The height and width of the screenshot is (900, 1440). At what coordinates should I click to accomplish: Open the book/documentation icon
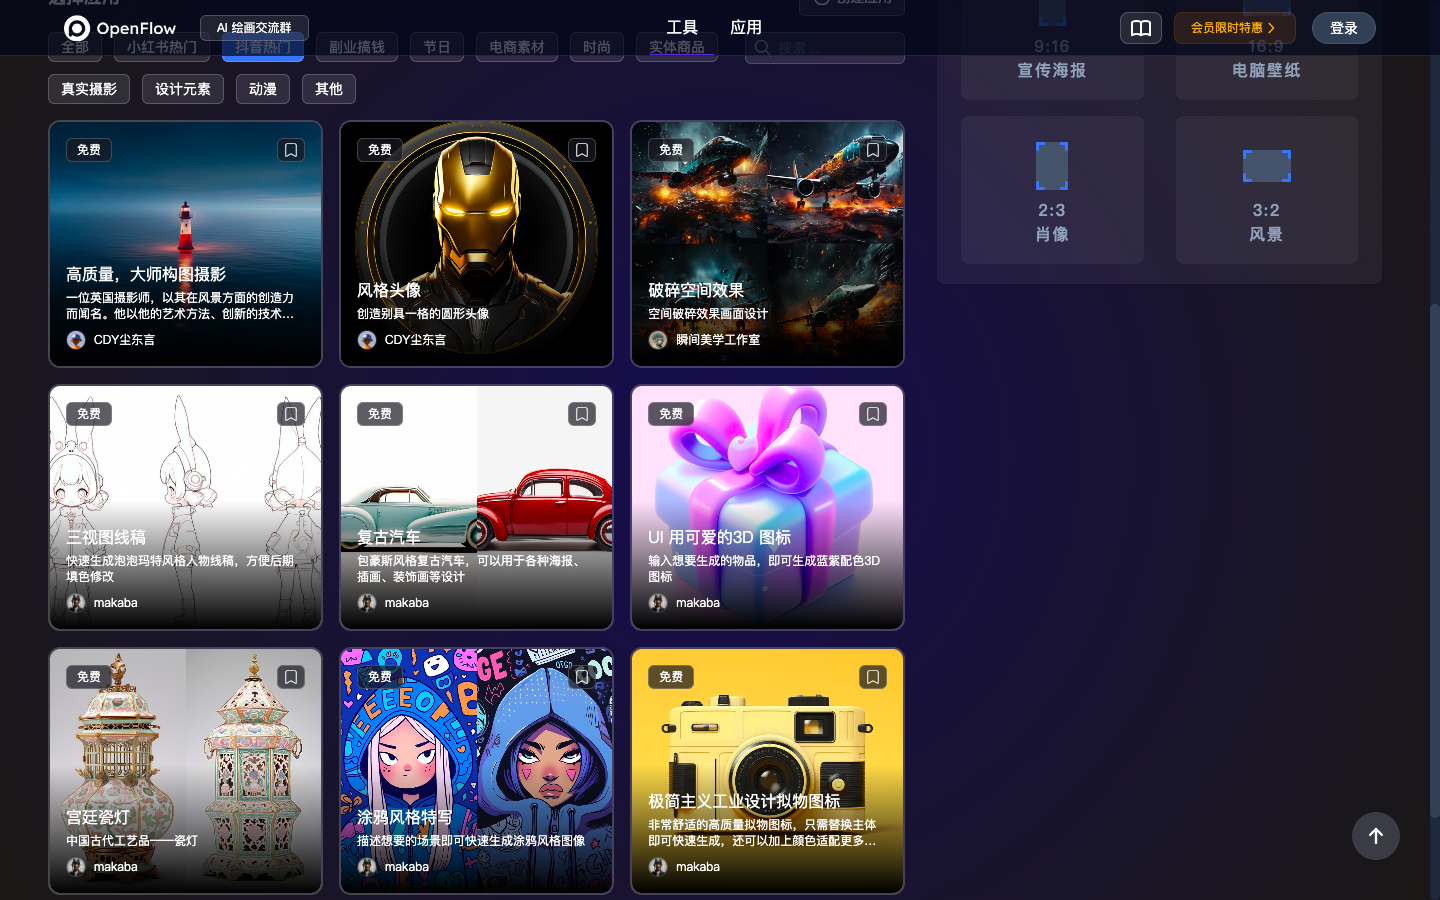point(1141,28)
